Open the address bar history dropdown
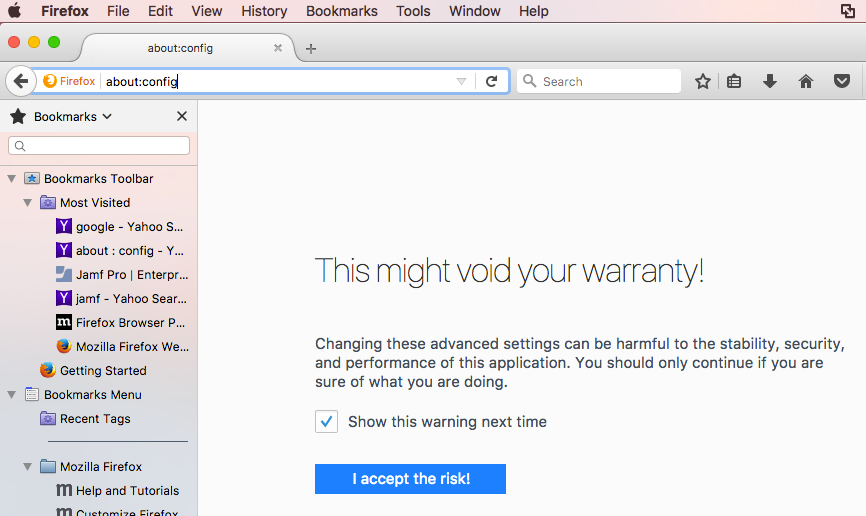The width and height of the screenshot is (866, 516). [x=461, y=82]
